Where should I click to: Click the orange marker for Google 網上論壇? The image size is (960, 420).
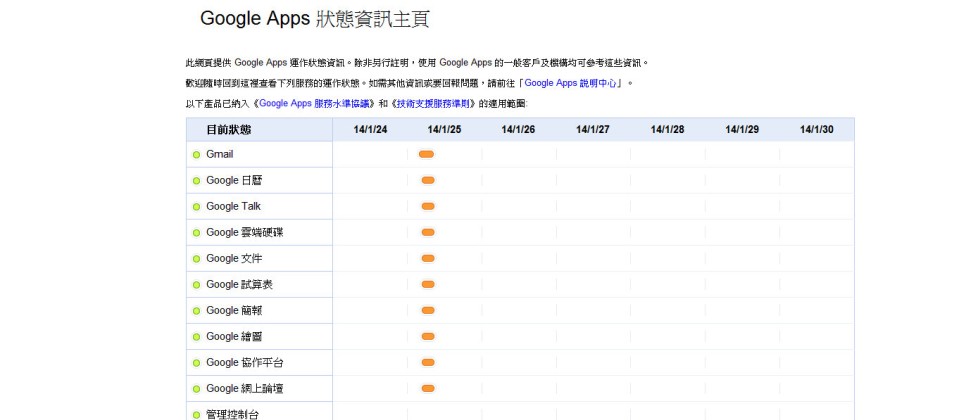coord(428,388)
